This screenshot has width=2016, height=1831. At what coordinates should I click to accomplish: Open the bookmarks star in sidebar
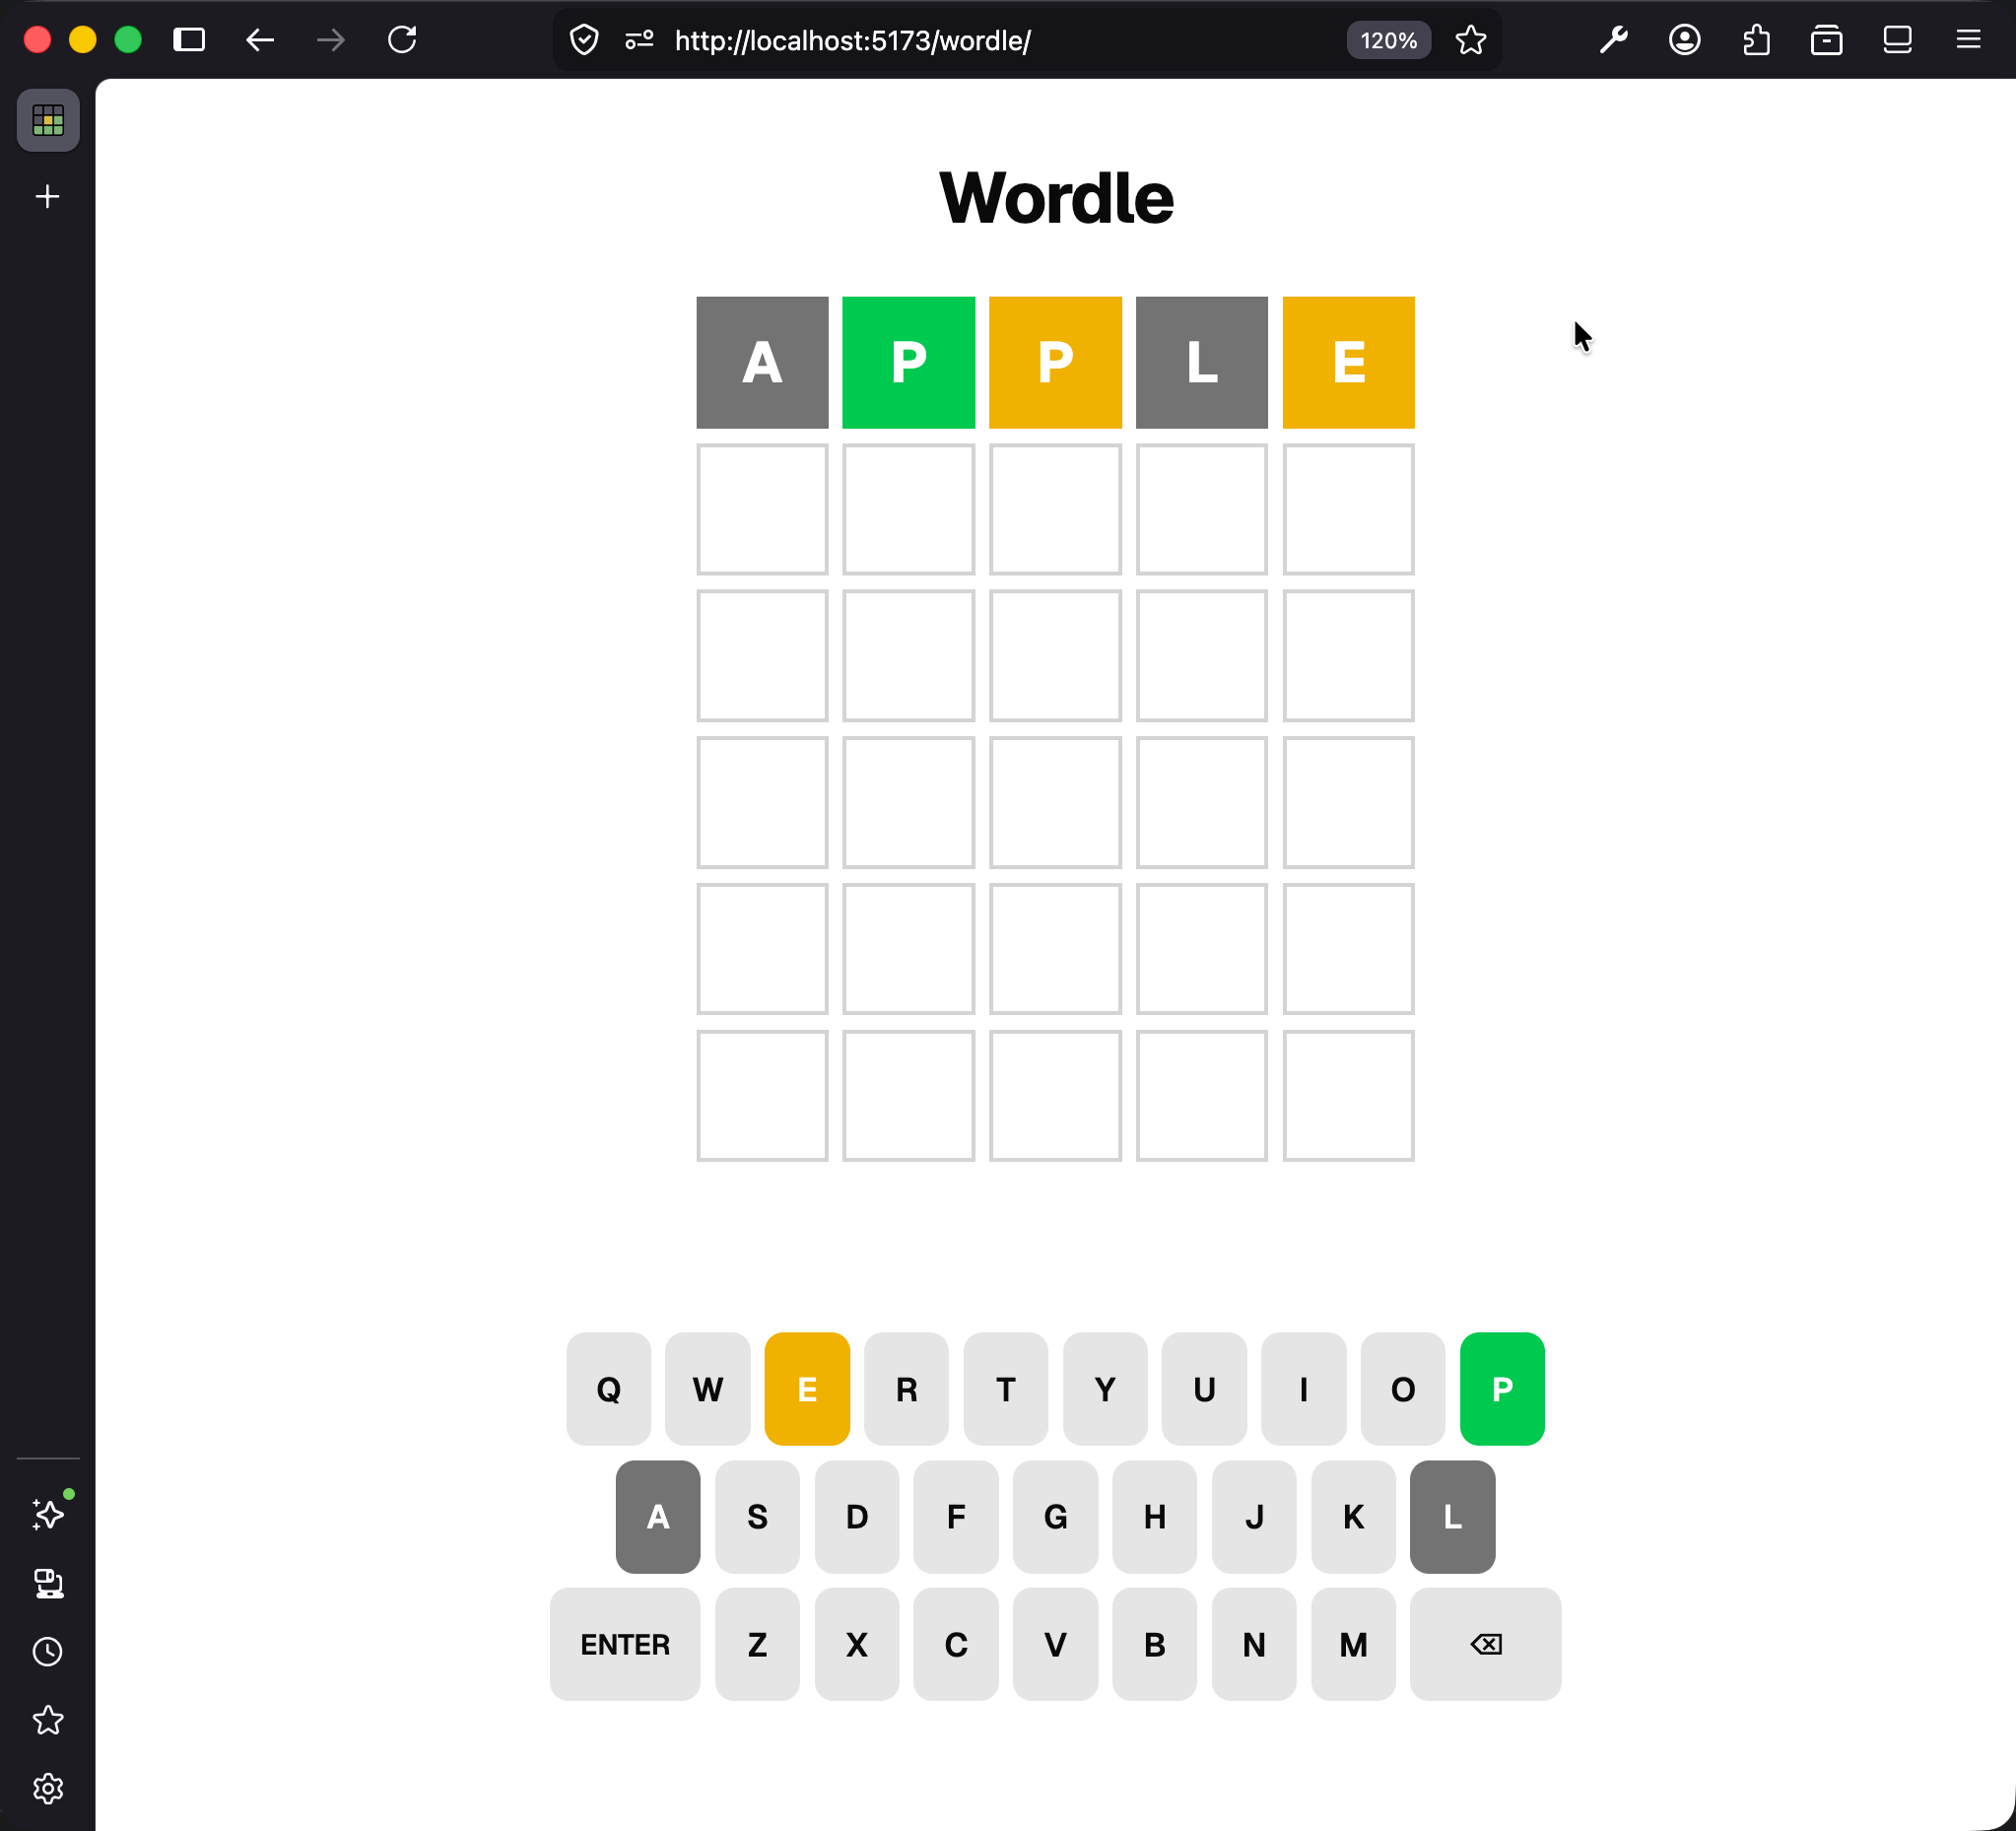48,1720
